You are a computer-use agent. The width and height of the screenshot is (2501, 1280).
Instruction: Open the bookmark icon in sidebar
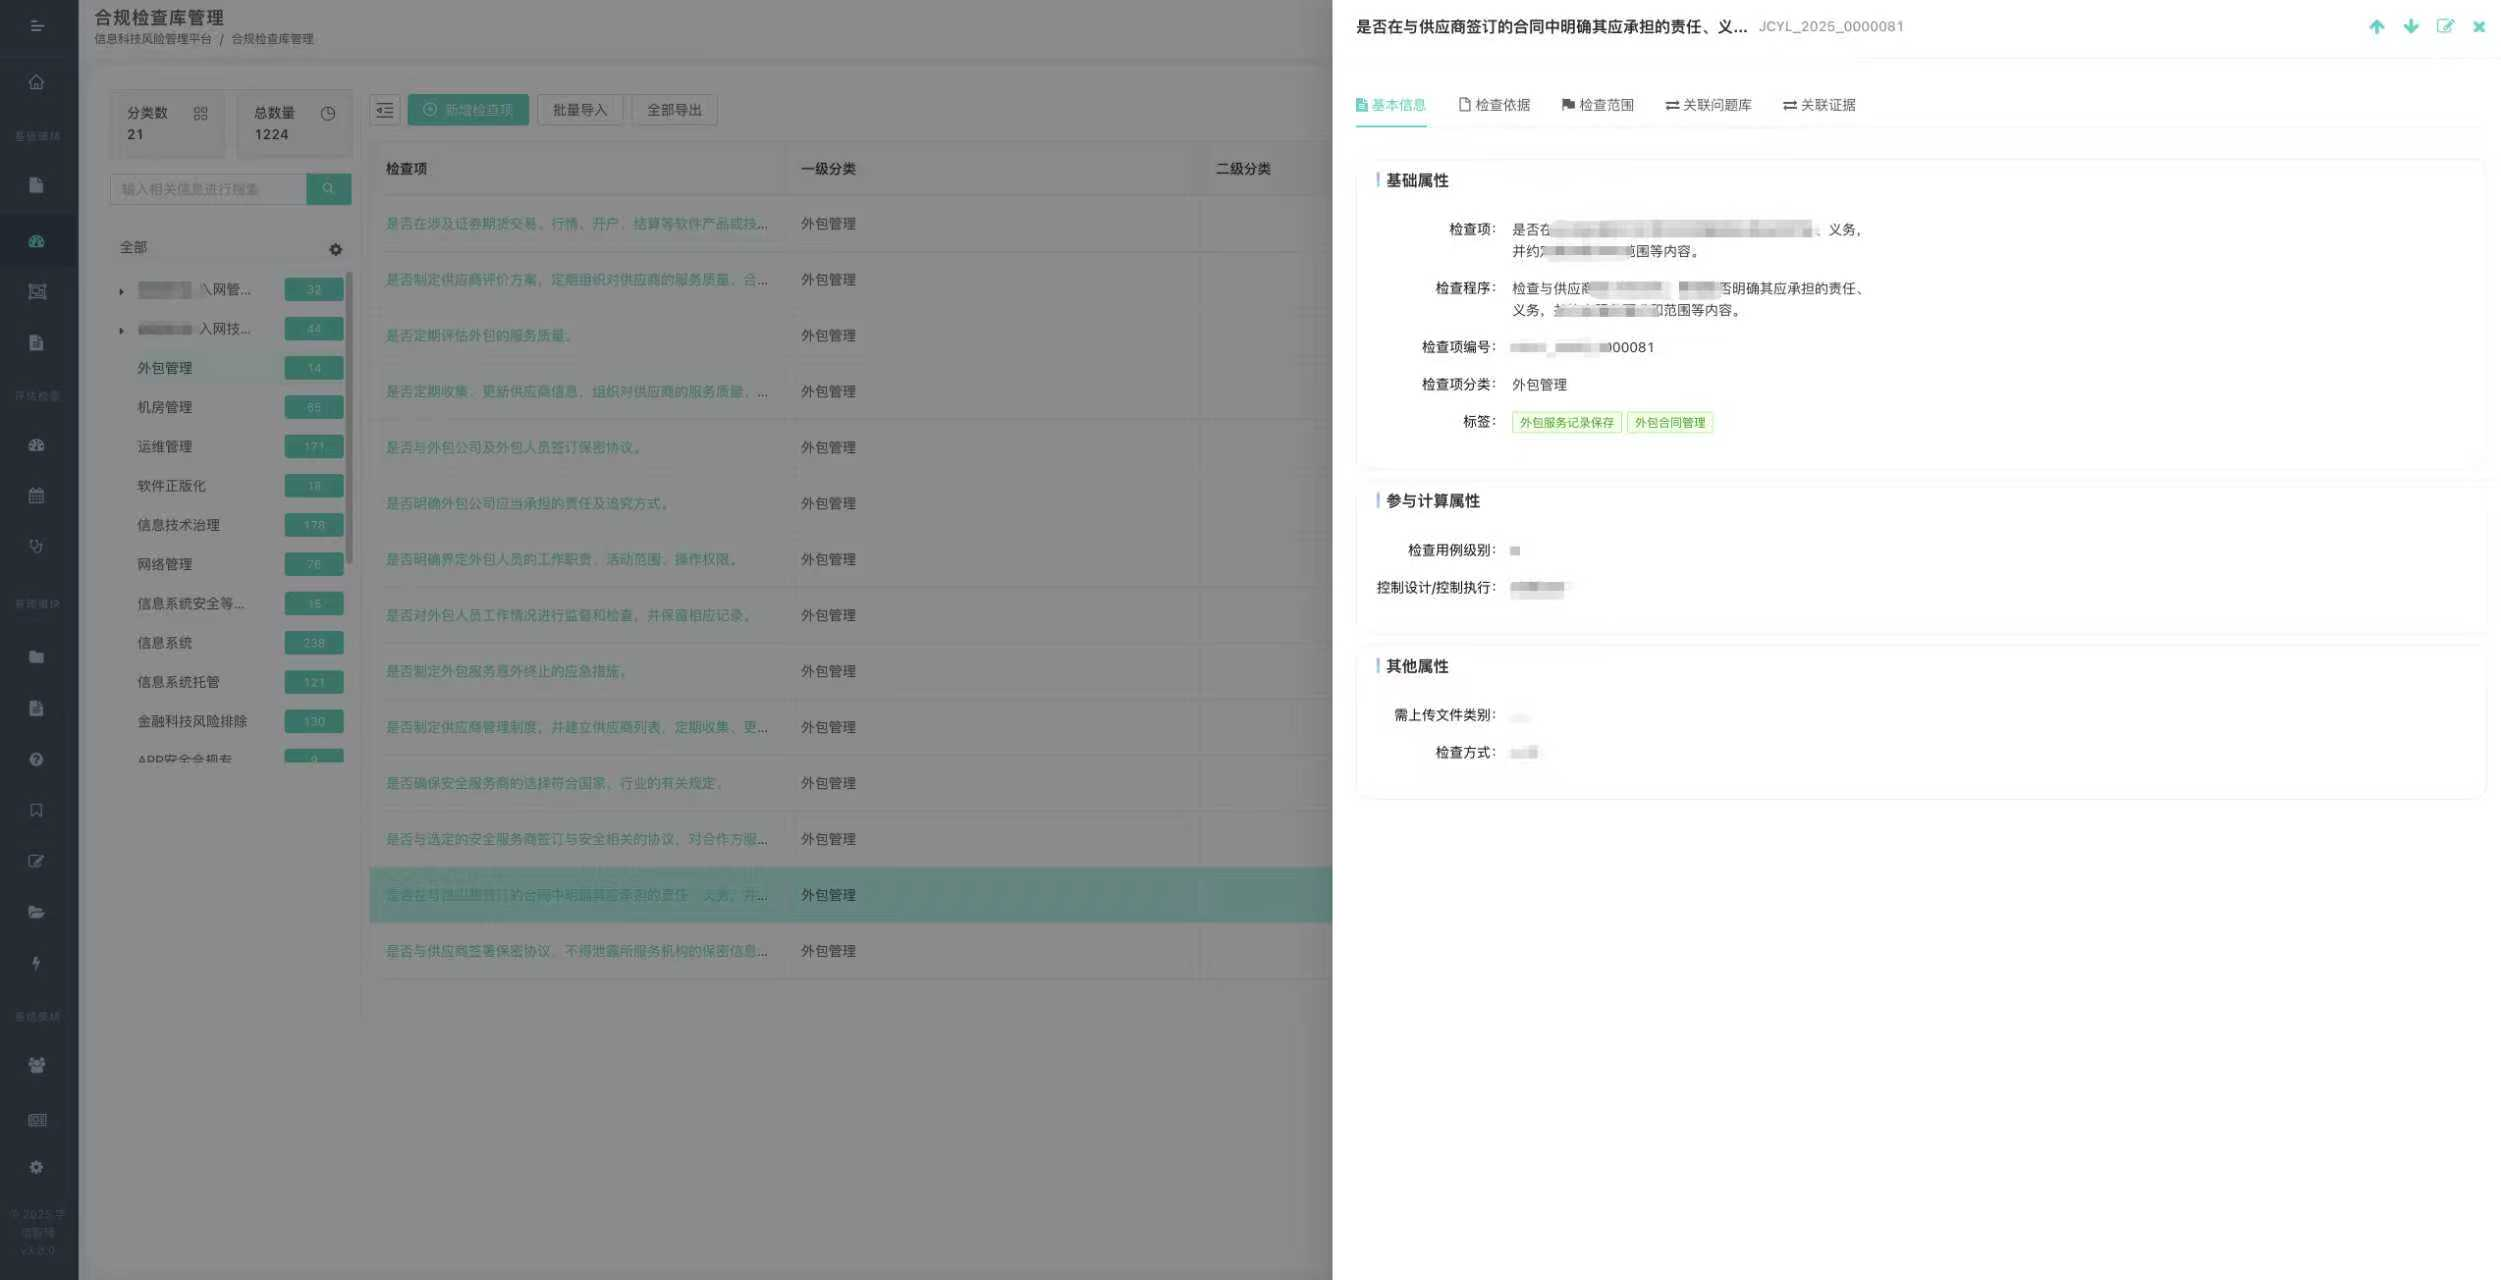pos(36,810)
